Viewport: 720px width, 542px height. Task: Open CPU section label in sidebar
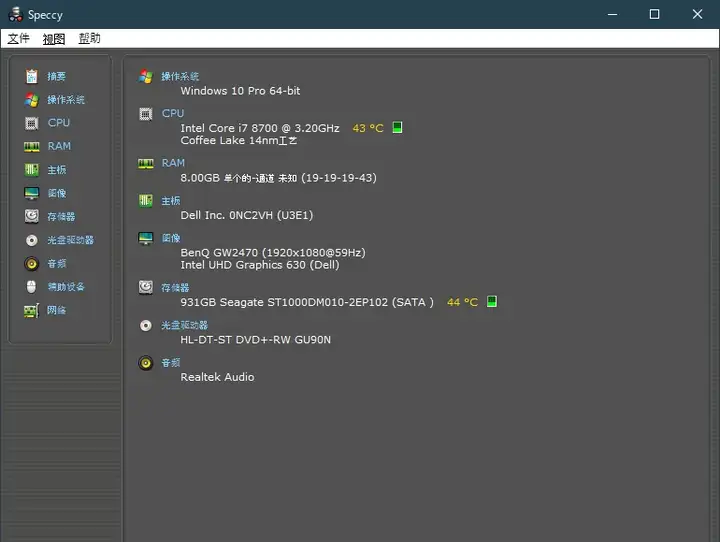coord(59,123)
